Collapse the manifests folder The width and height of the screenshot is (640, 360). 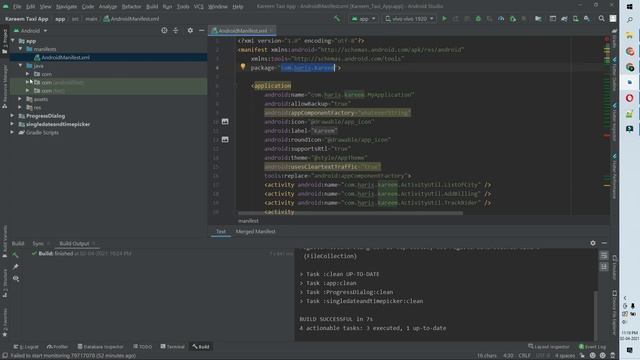click(x=20, y=49)
